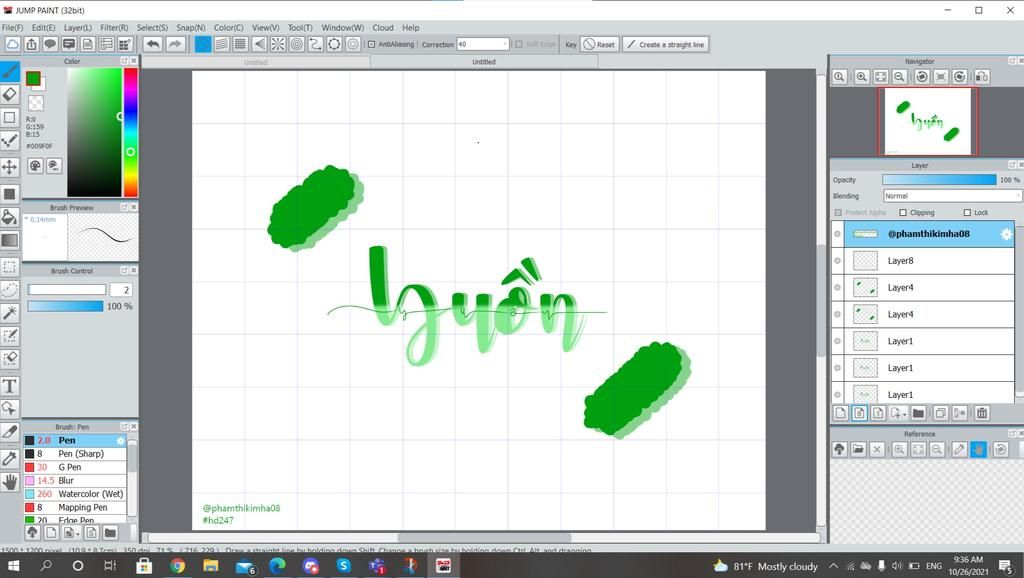Select the Eraser tool

click(x=10, y=94)
